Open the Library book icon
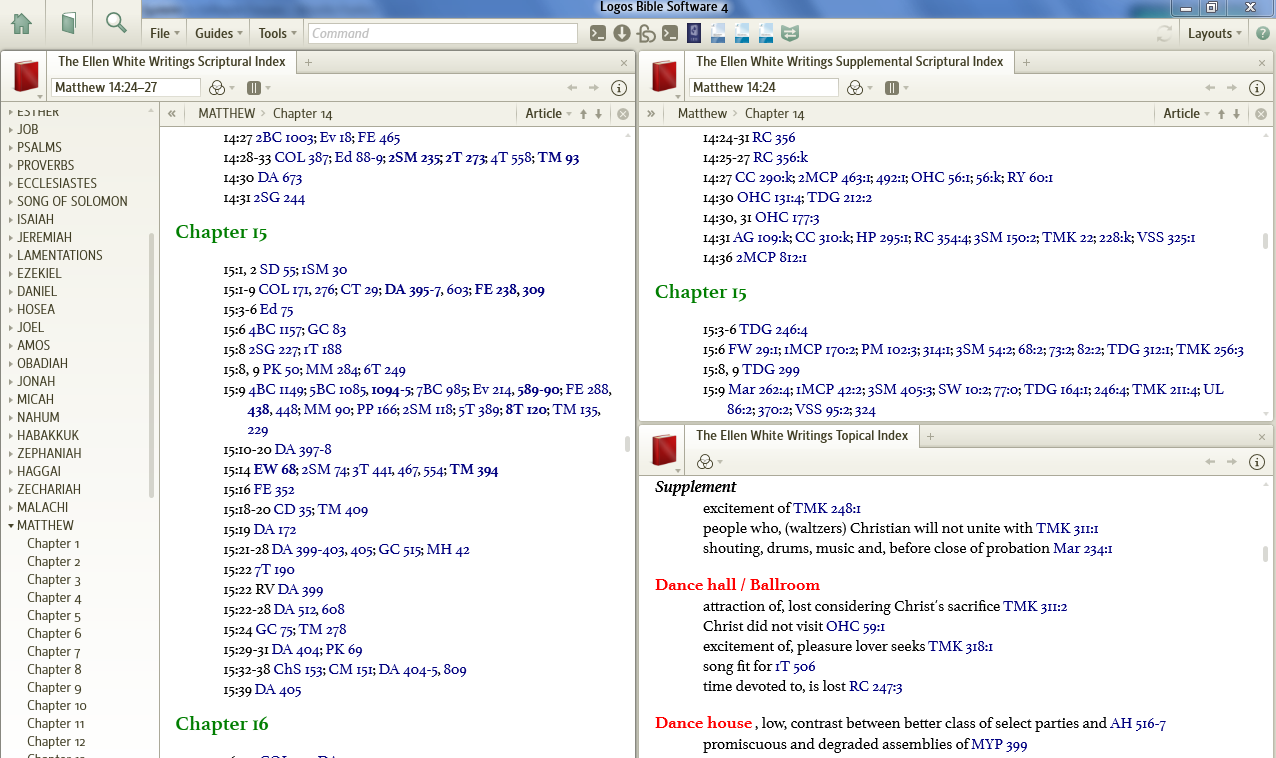 point(68,22)
